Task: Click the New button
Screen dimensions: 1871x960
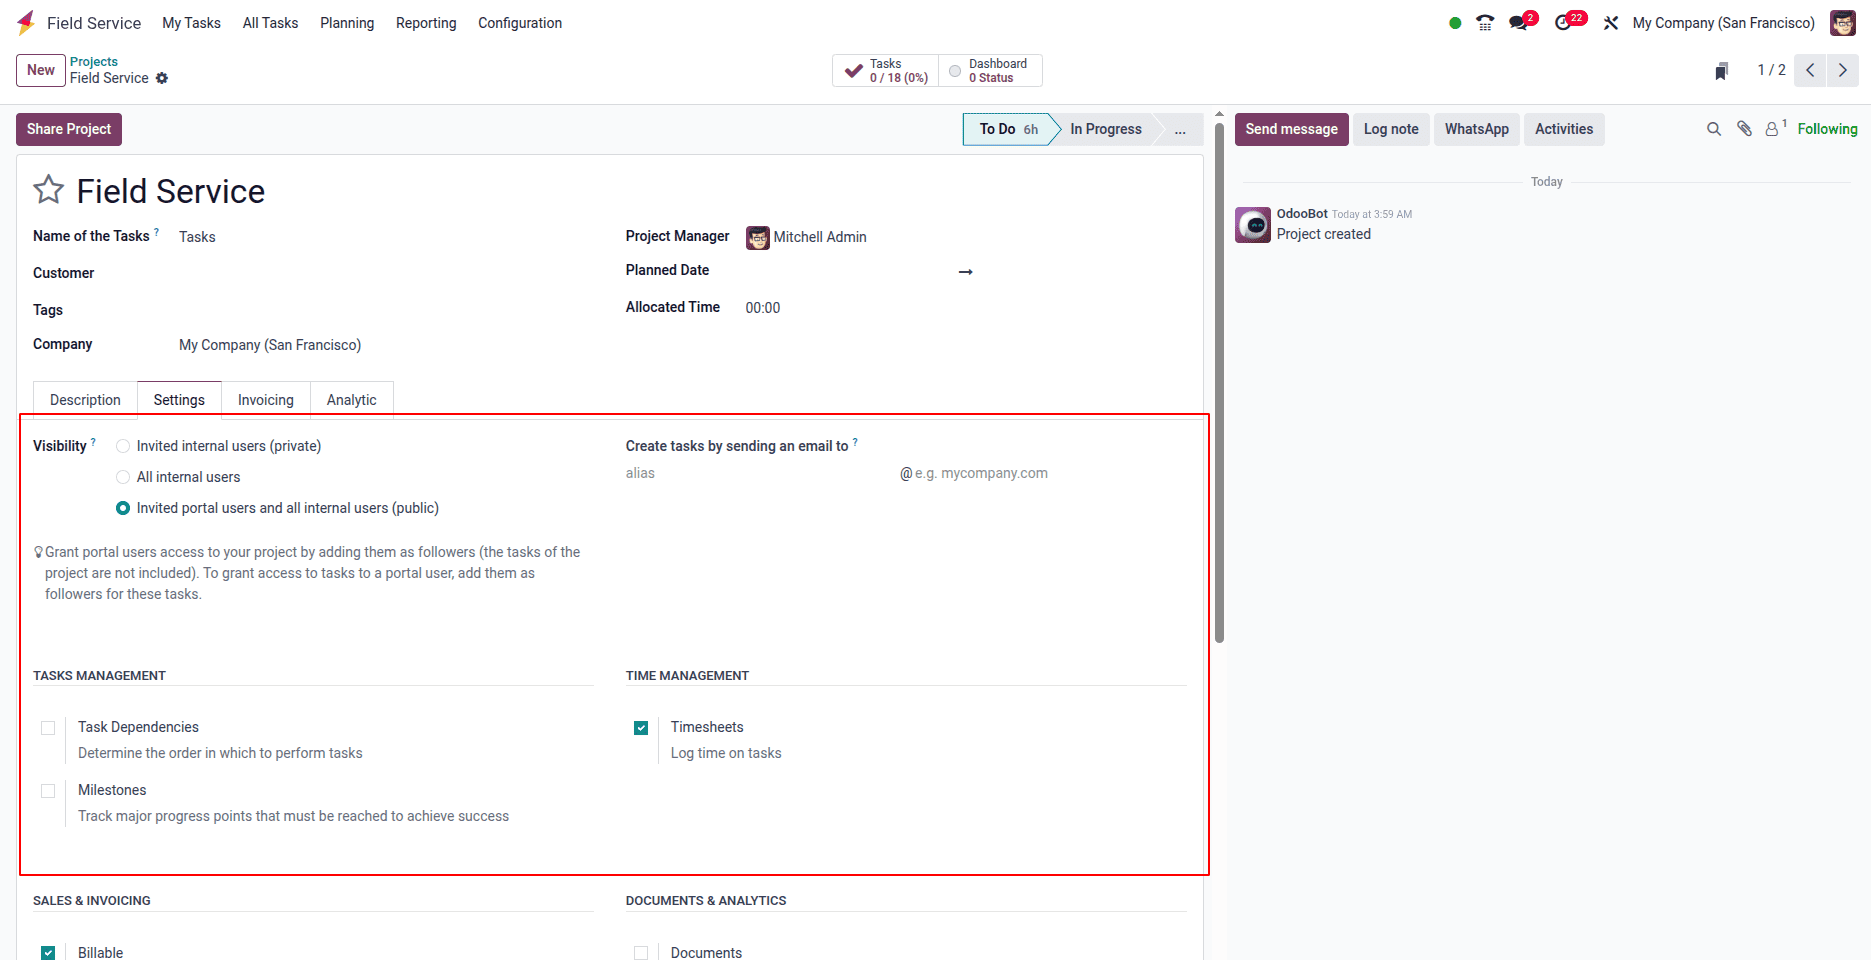Action: (41, 70)
